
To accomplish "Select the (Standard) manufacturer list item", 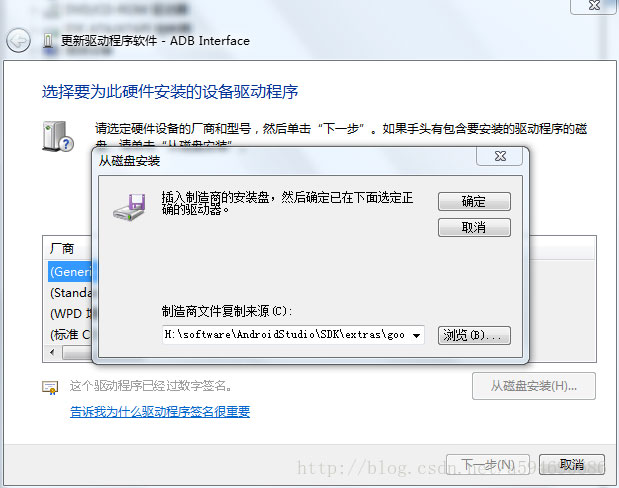I will 70,293.
